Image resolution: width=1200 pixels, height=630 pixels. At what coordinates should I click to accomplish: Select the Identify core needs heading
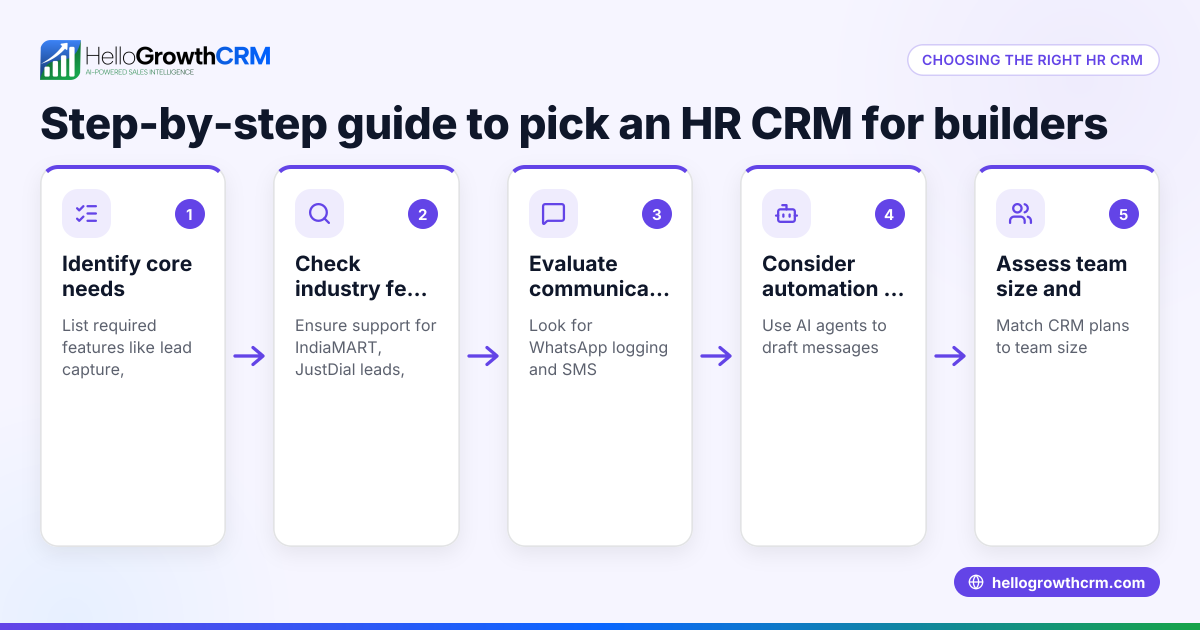[127, 276]
